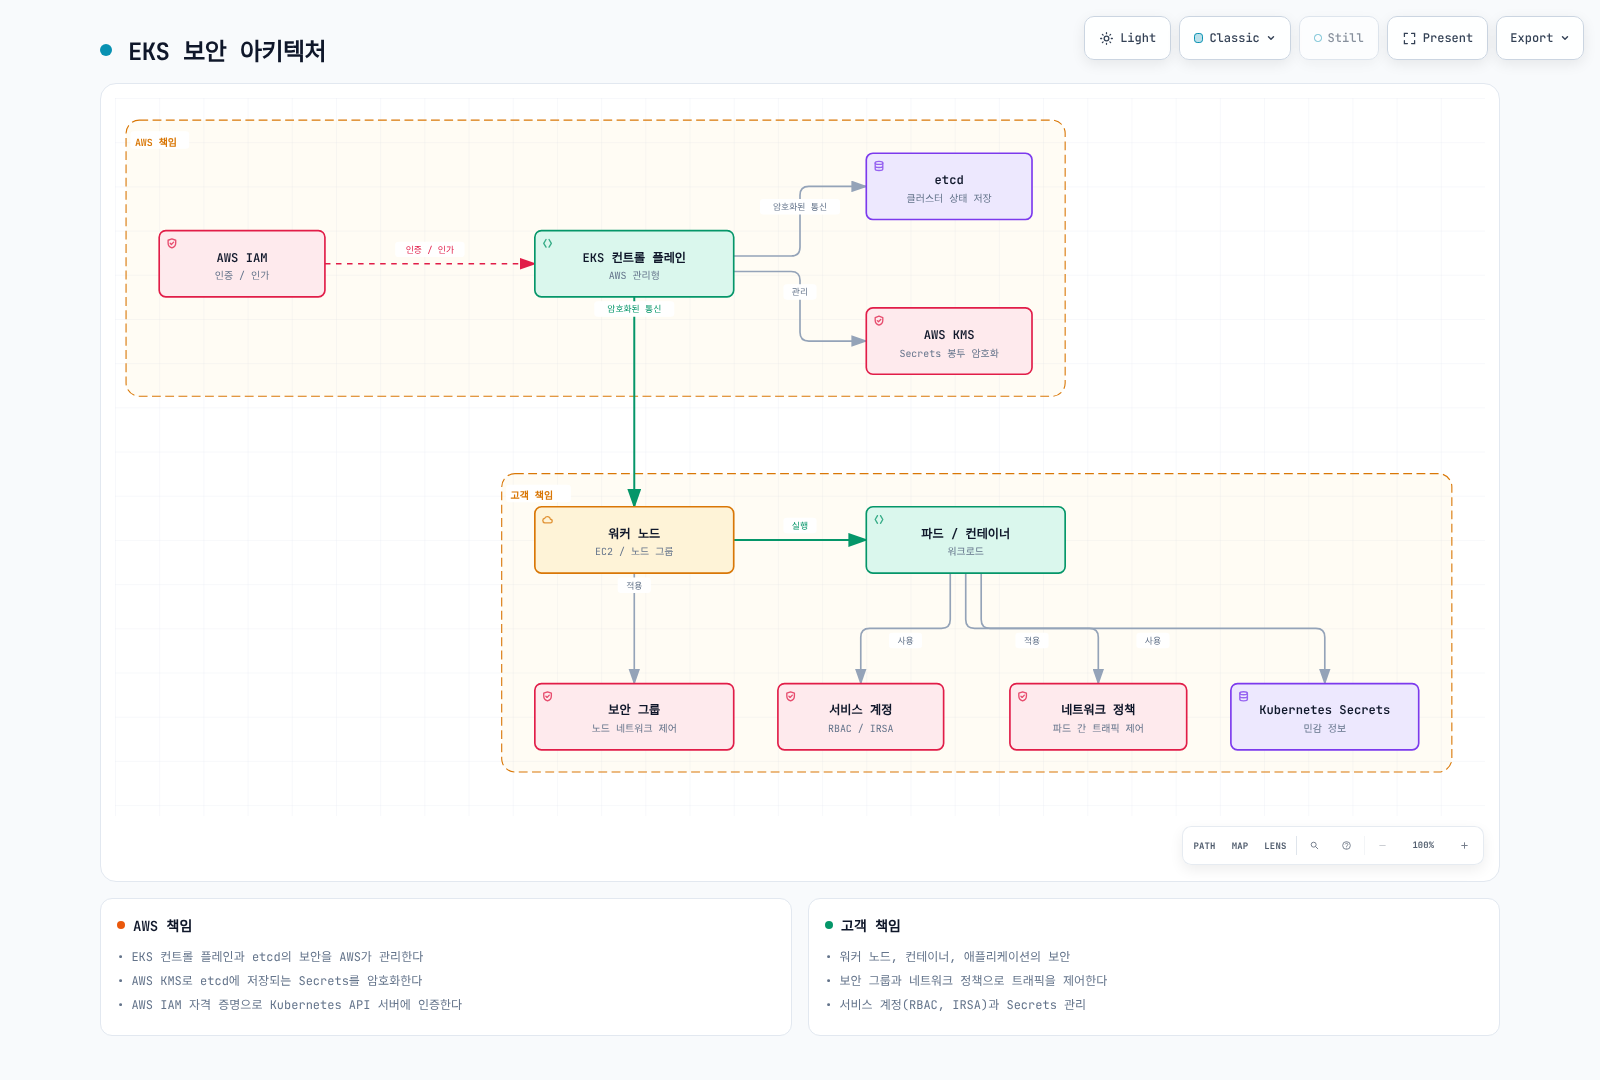Click the sun icon in Light button
The height and width of the screenshot is (1080, 1600).
(1106, 39)
